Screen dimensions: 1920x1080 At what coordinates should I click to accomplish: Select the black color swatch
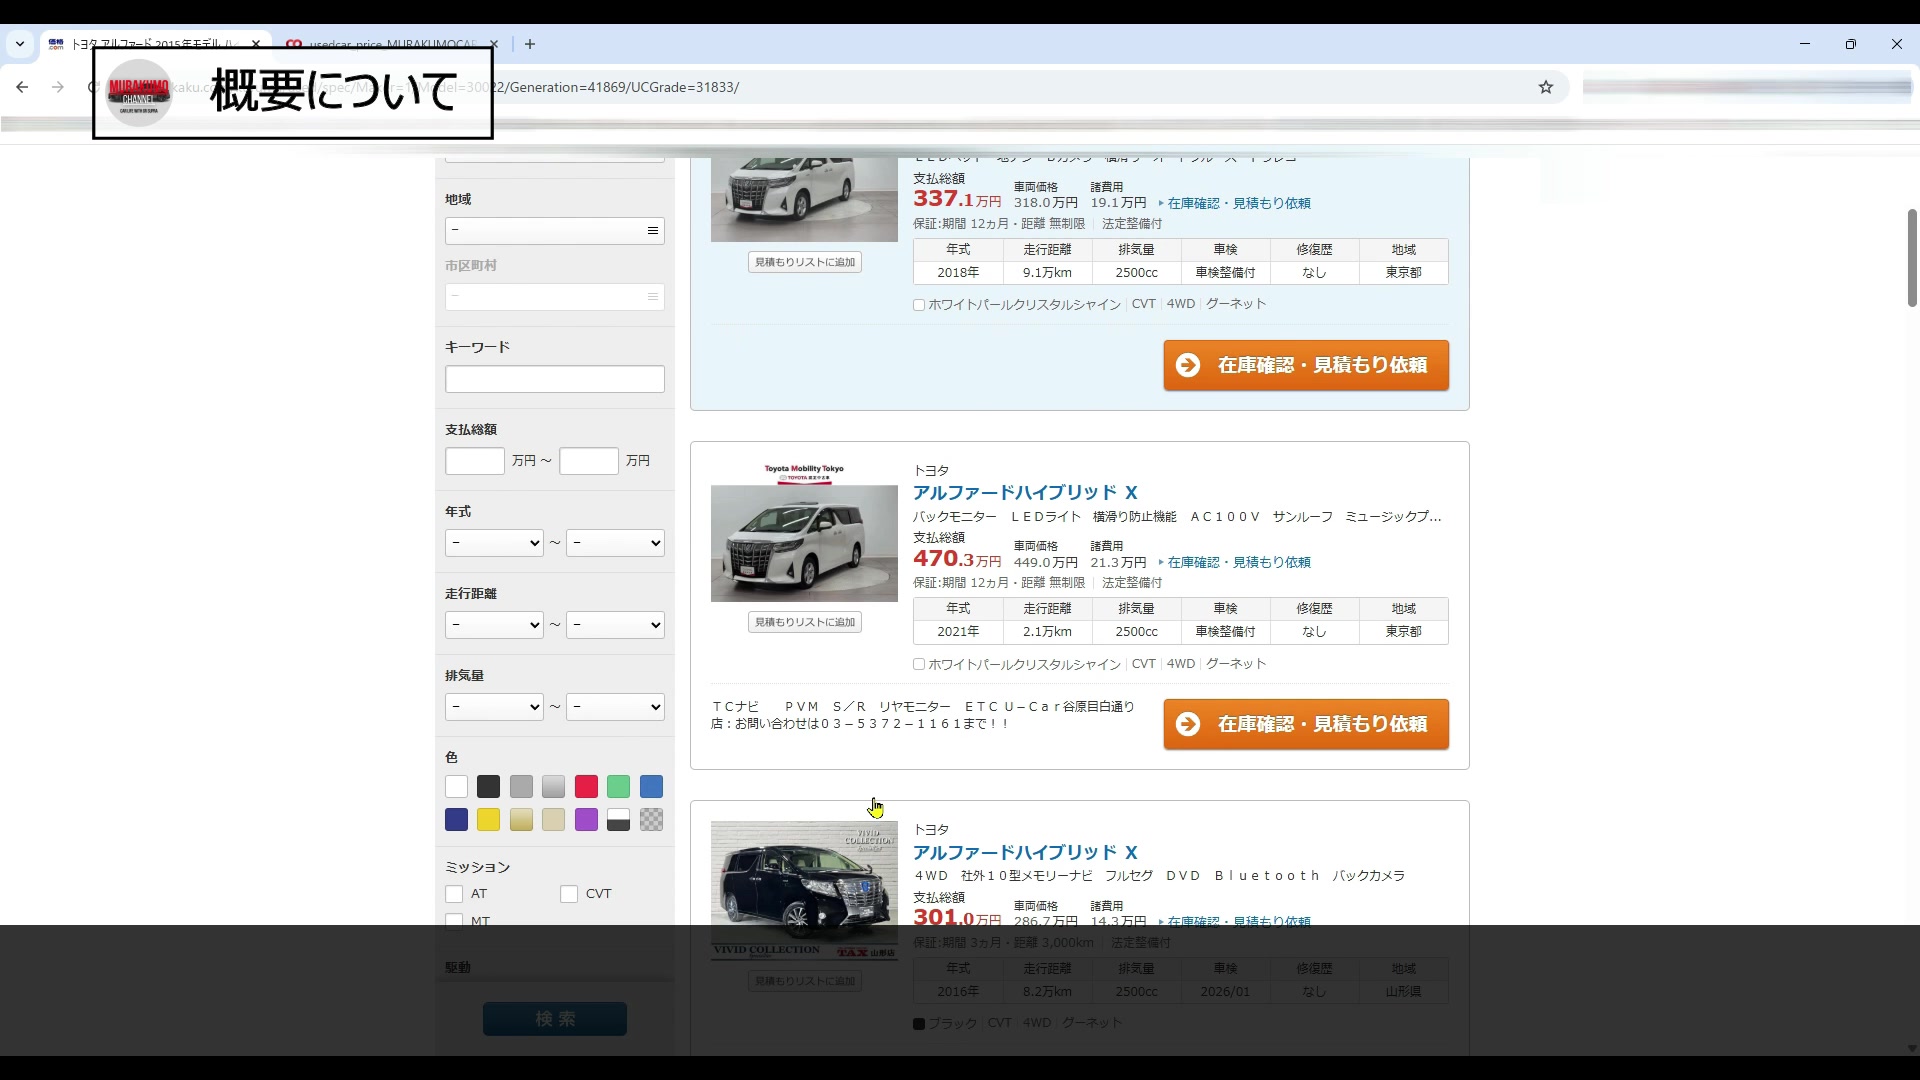[x=488, y=787]
